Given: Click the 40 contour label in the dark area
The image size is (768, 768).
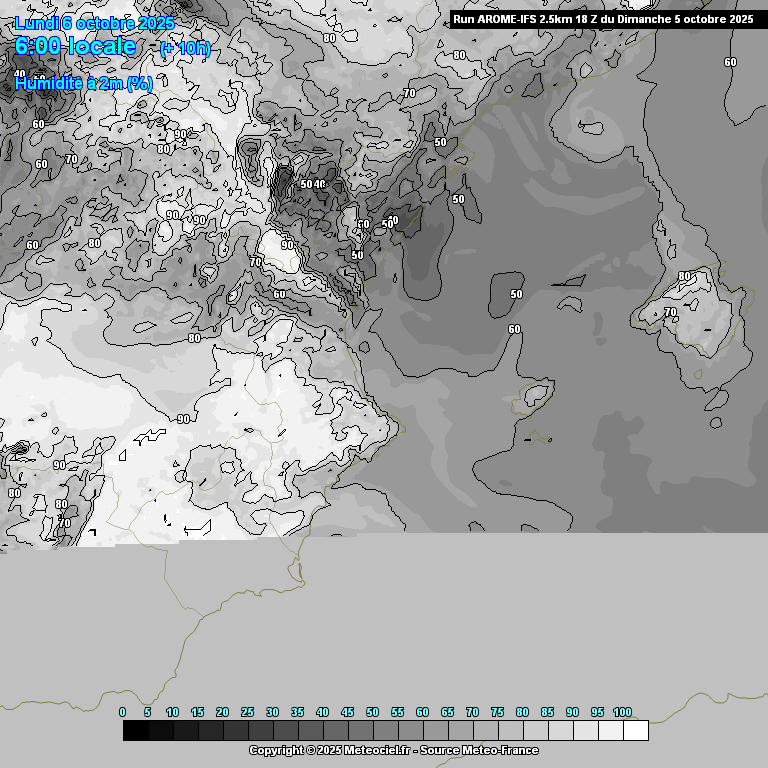Looking at the screenshot, I should [x=321, y=184].
